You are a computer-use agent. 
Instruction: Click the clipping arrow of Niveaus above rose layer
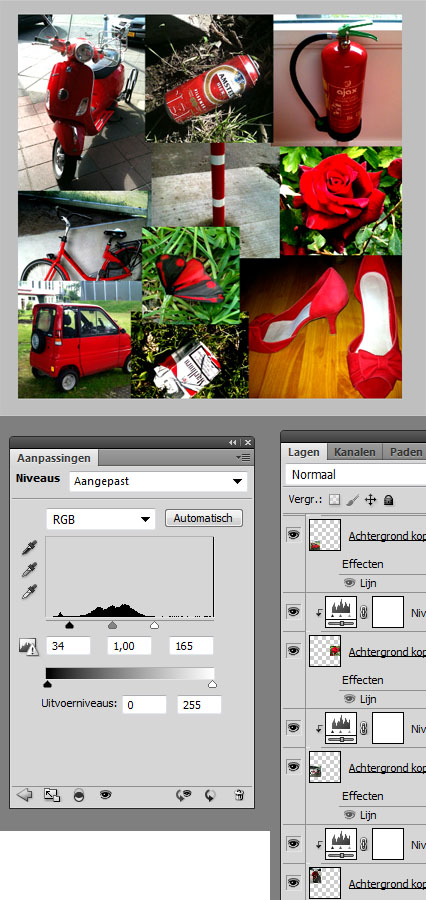pyautogui.click(x=319, y=614)
